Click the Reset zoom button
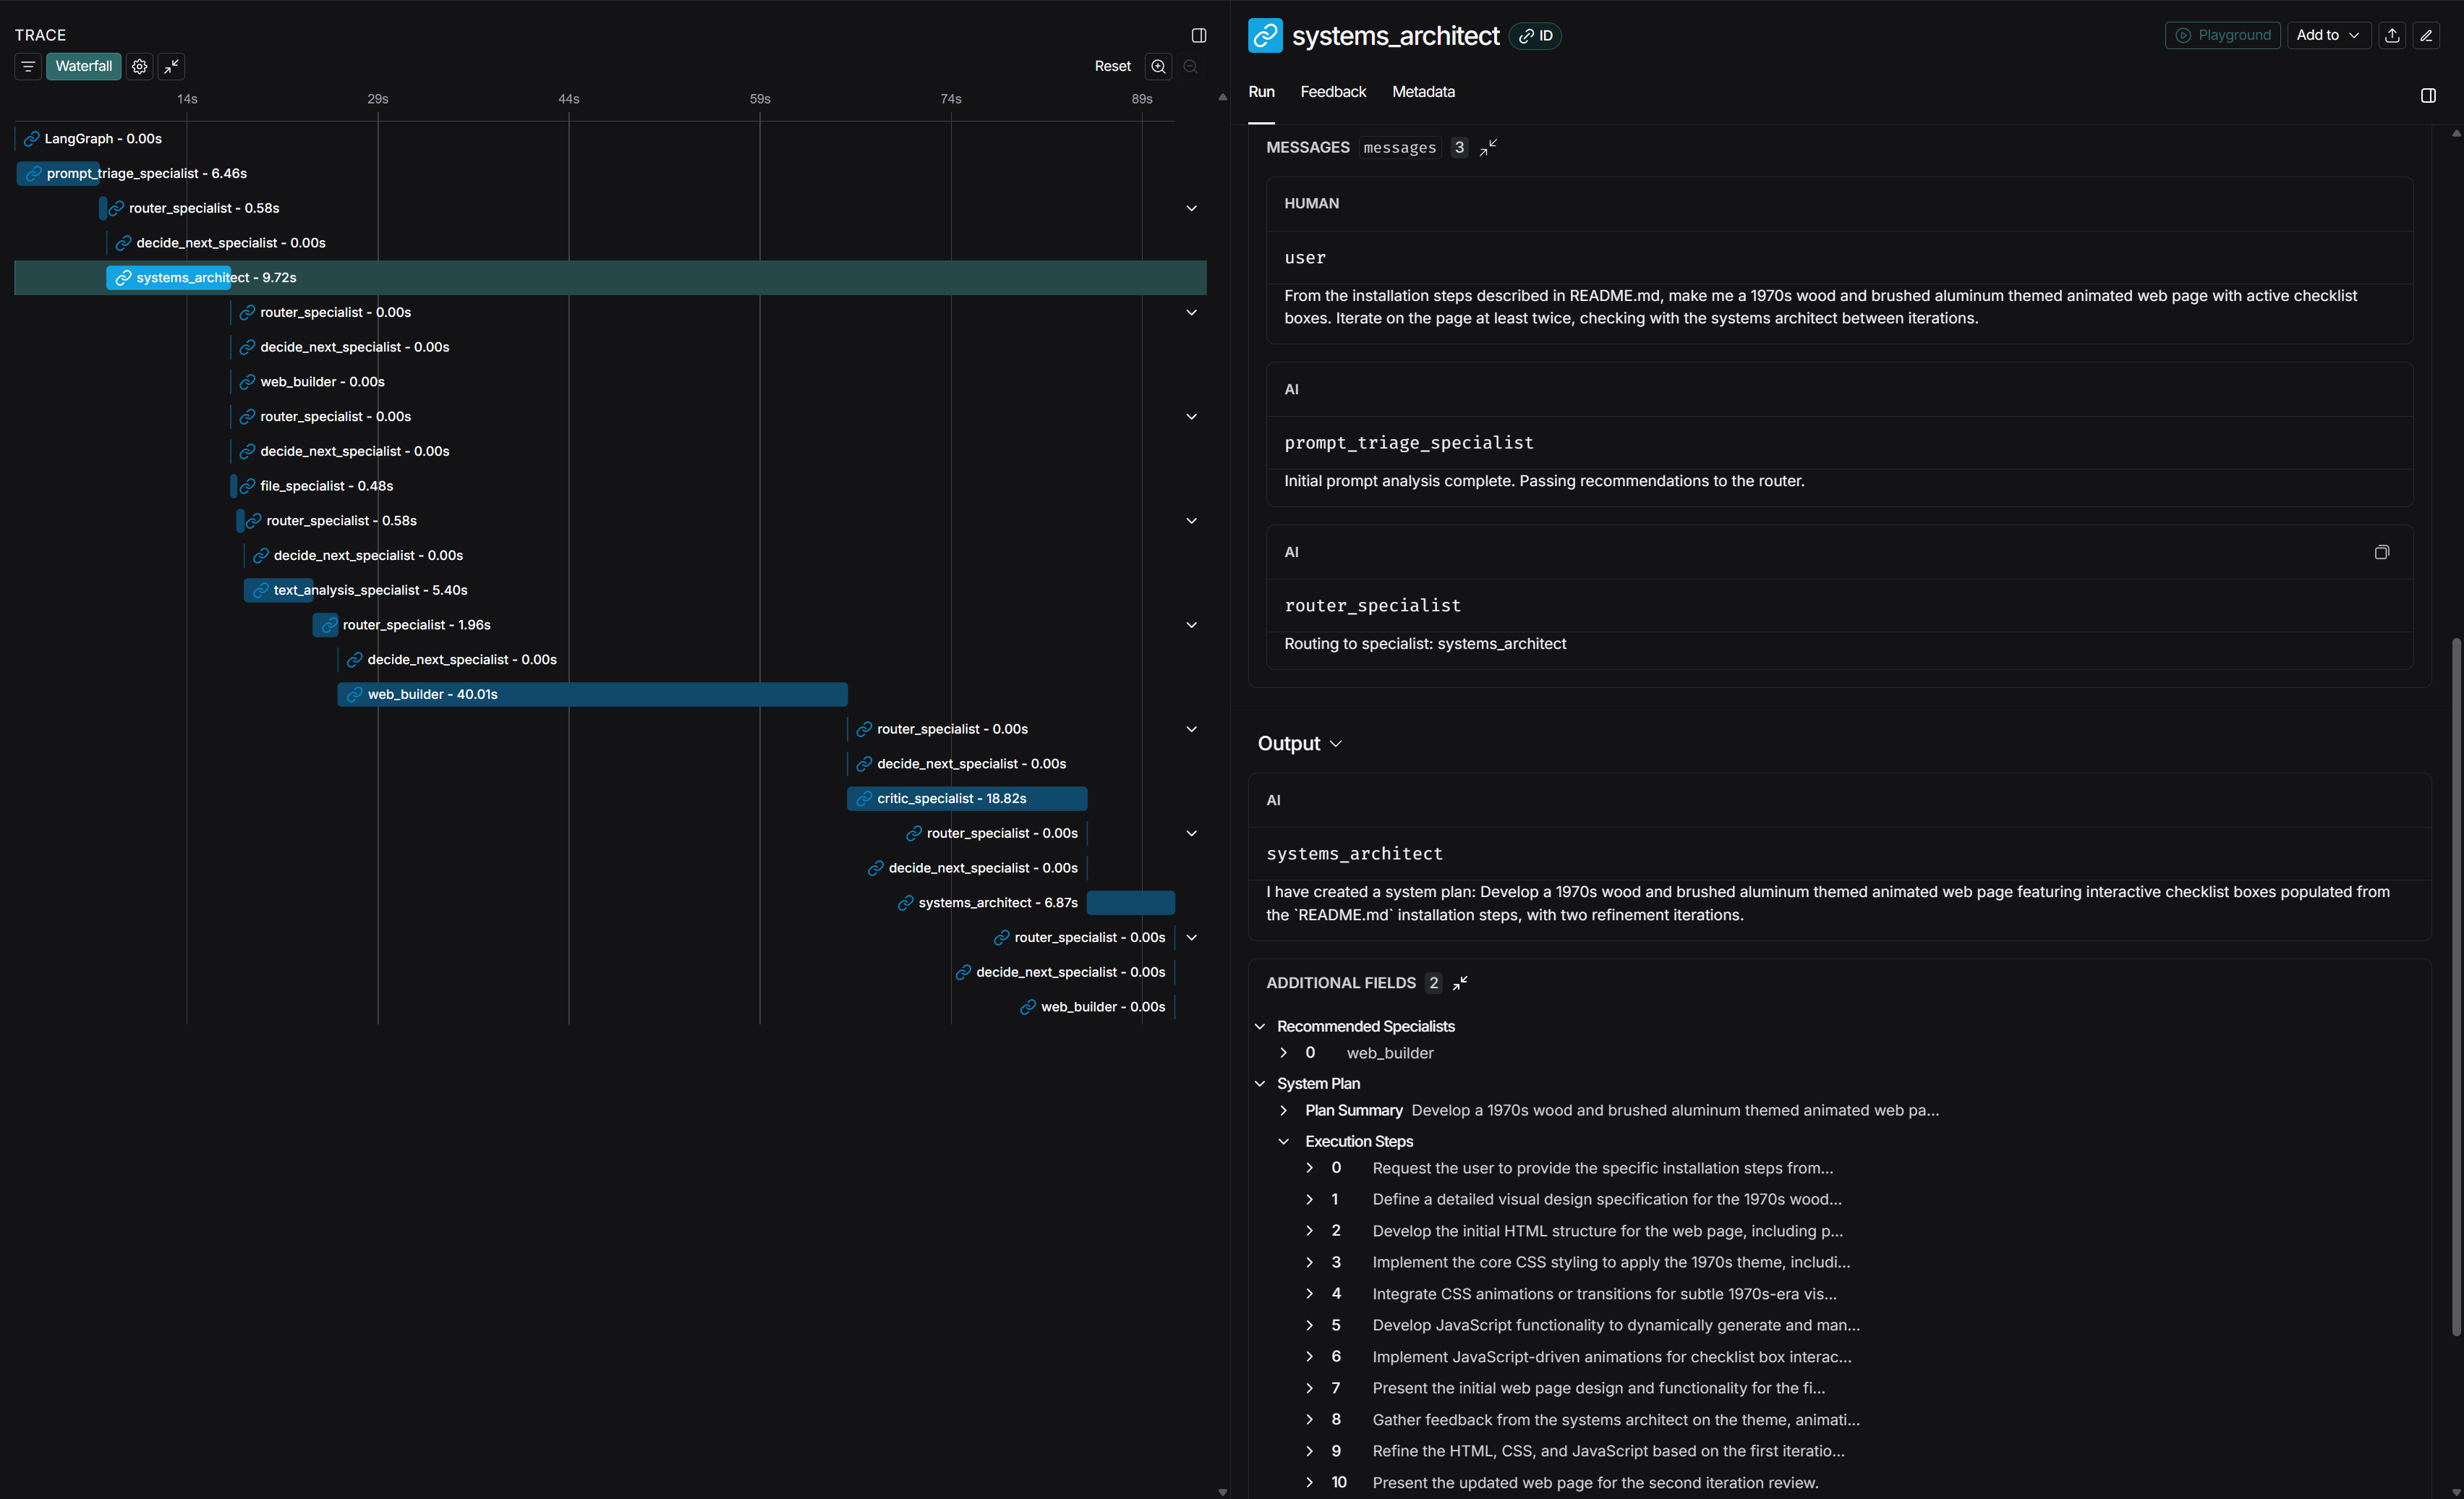This screenshot has height=1499, width=2464. [x=1112, y=66]
